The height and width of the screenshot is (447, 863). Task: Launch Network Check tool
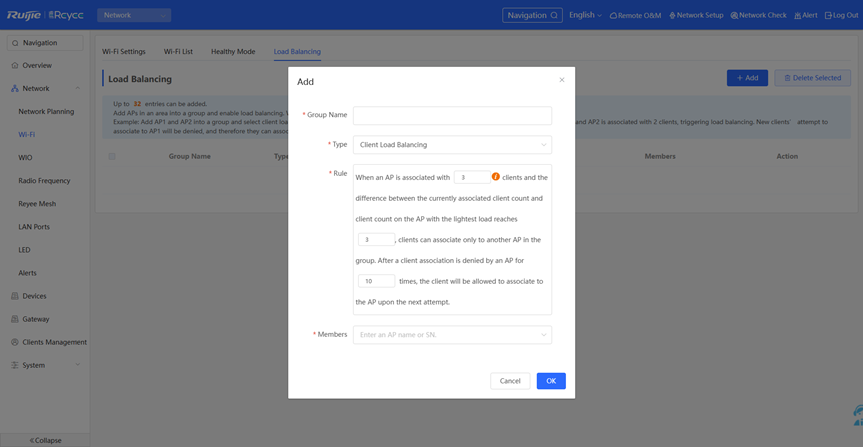[759, 16]
